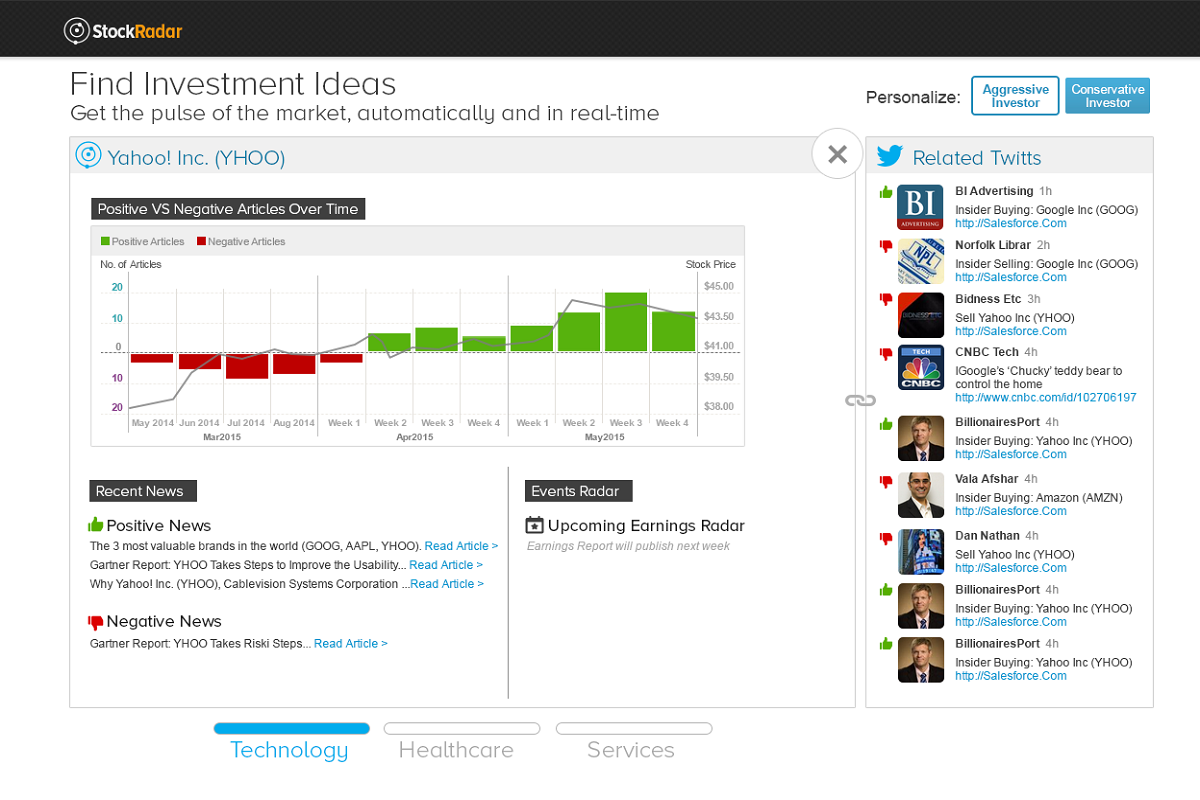This screenshot has width=1200, height=800.
Task: Click the chain link icon between panels
Action: coord(860,400)
